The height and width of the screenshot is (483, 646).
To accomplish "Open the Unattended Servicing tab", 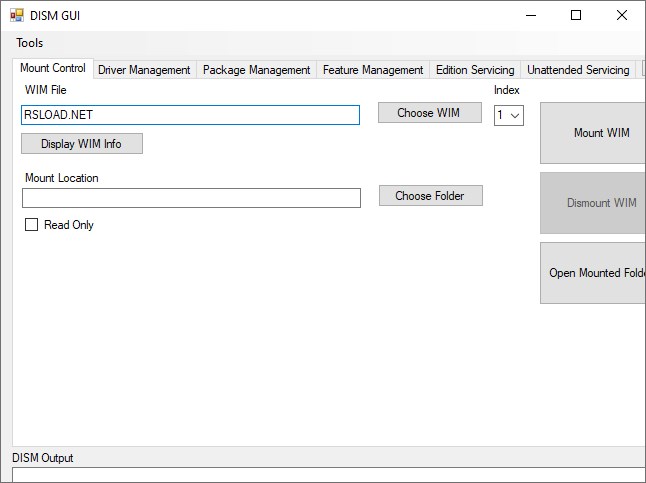I will tap(578, 70).
